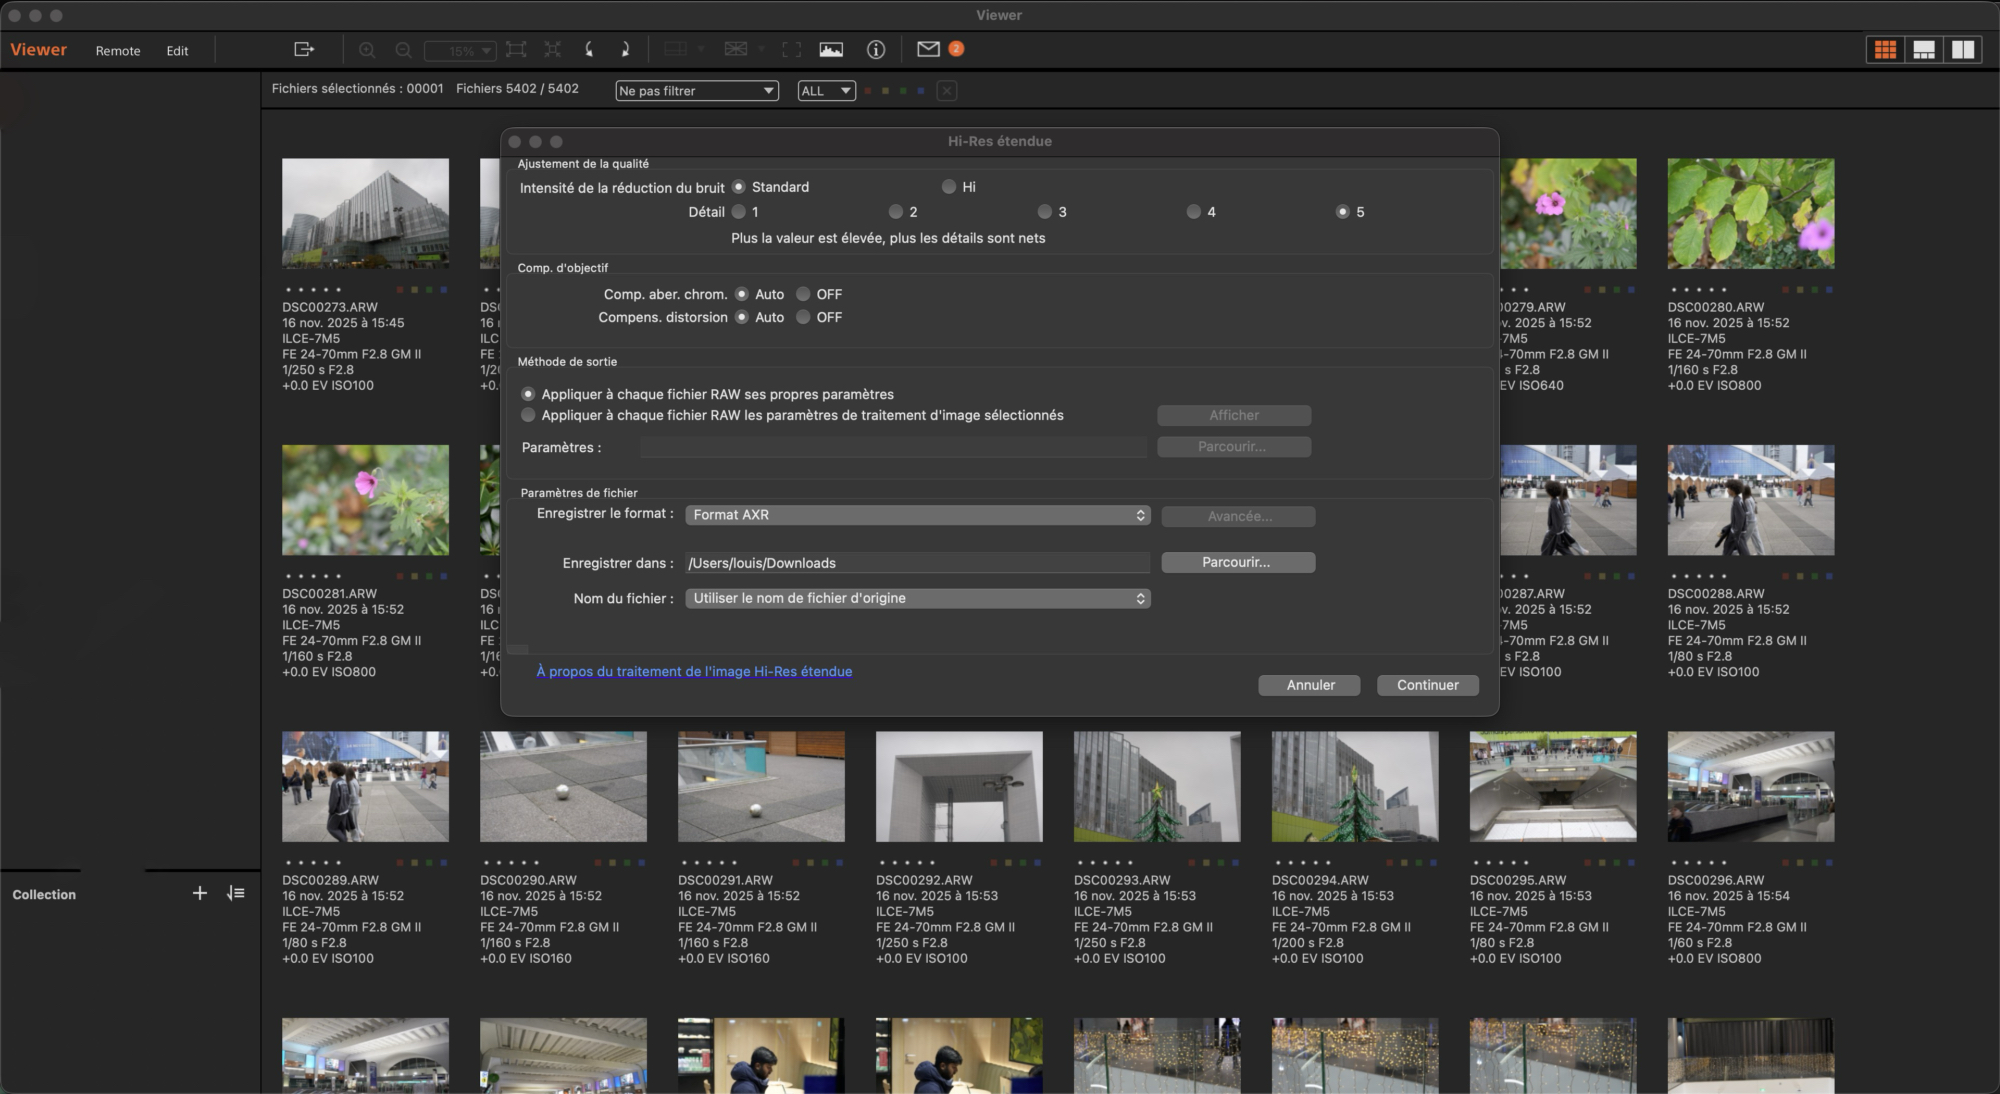Click the export/output icon in toolbar
2000x1094 pixels.
304,49
